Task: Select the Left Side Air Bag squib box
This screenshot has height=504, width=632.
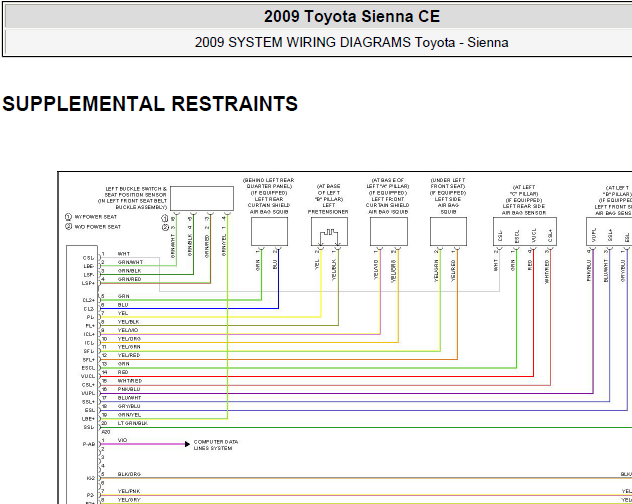Action: pyautogui.click(x=448, y=231)
